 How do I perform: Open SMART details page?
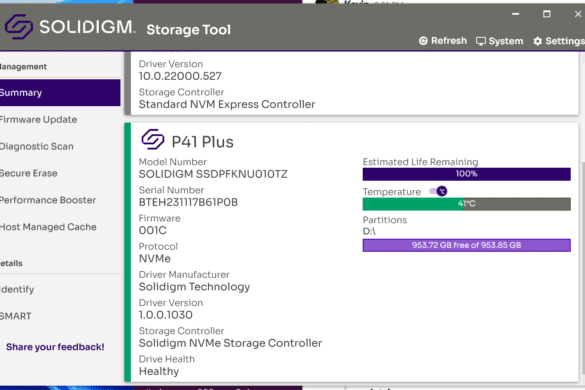[60, 316]
